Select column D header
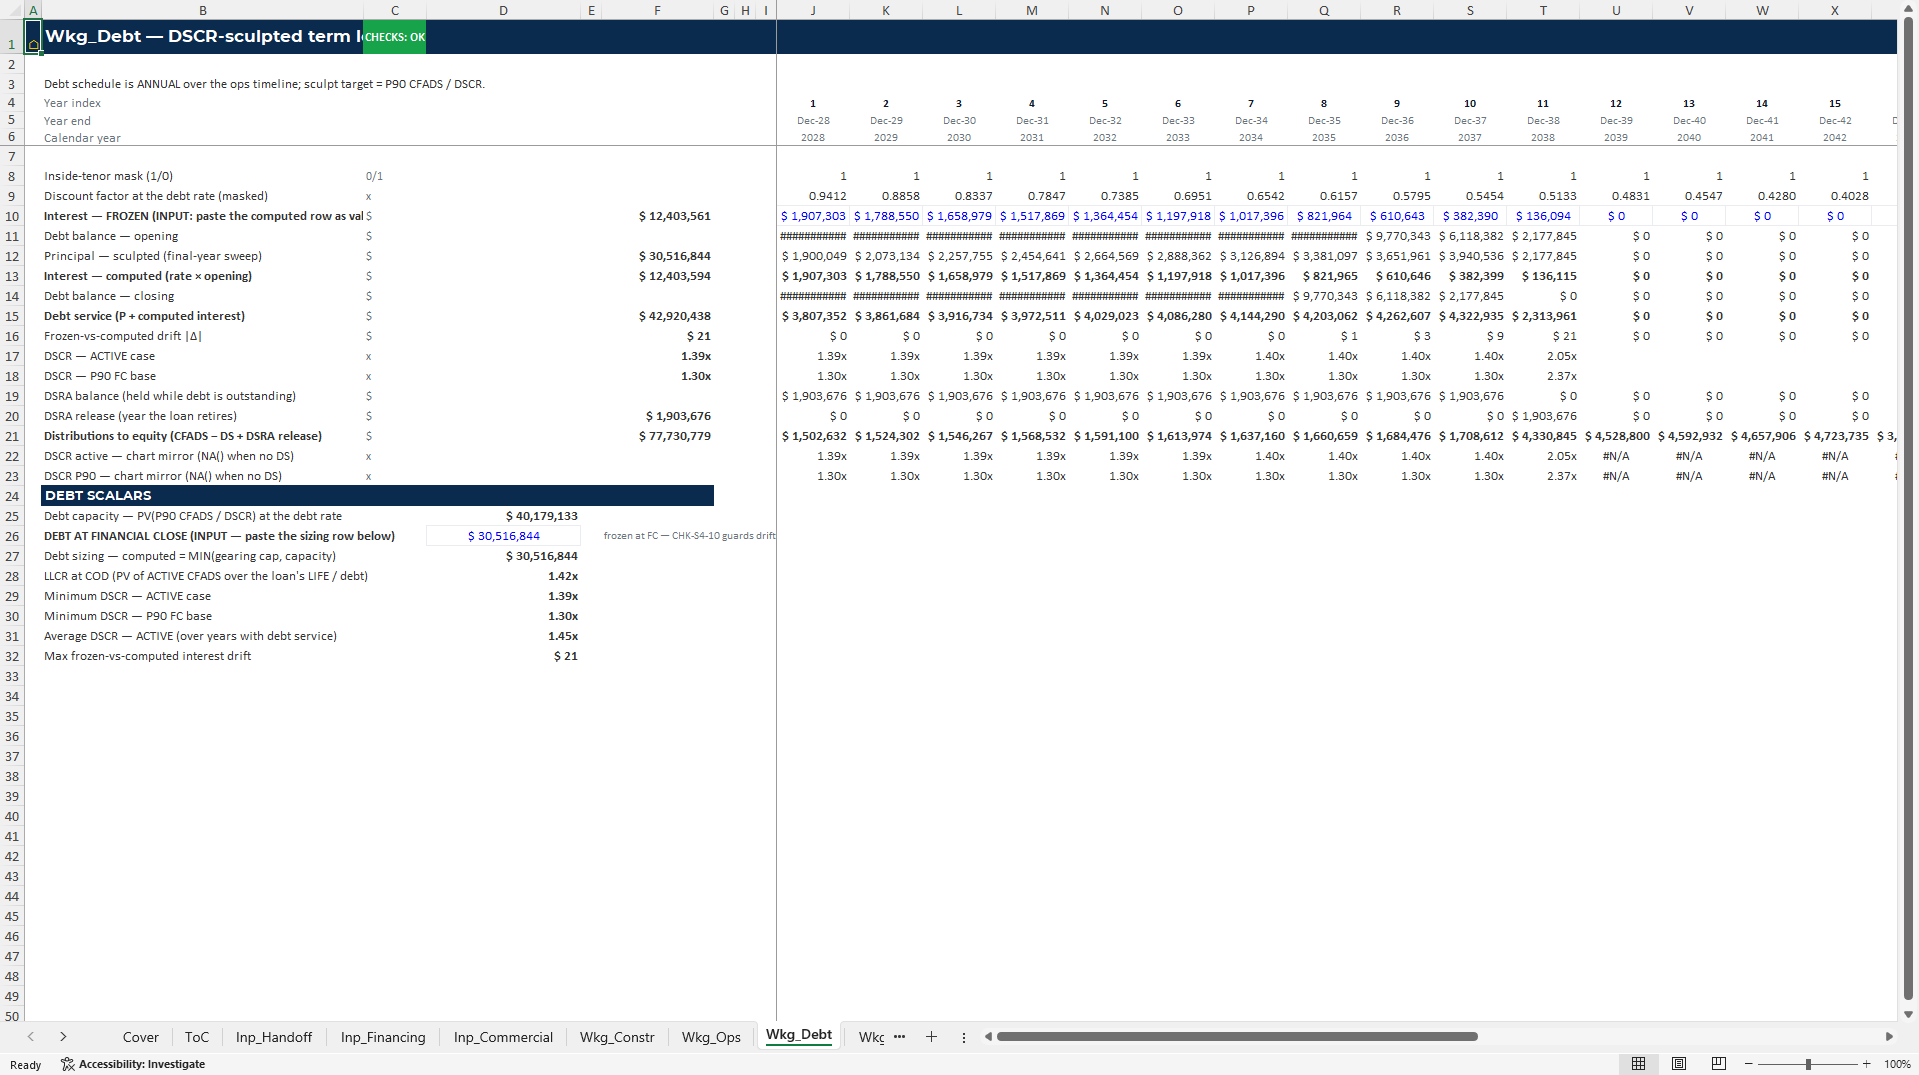This screenshot has height=1075, width=1919. click(x=503, y=10)
